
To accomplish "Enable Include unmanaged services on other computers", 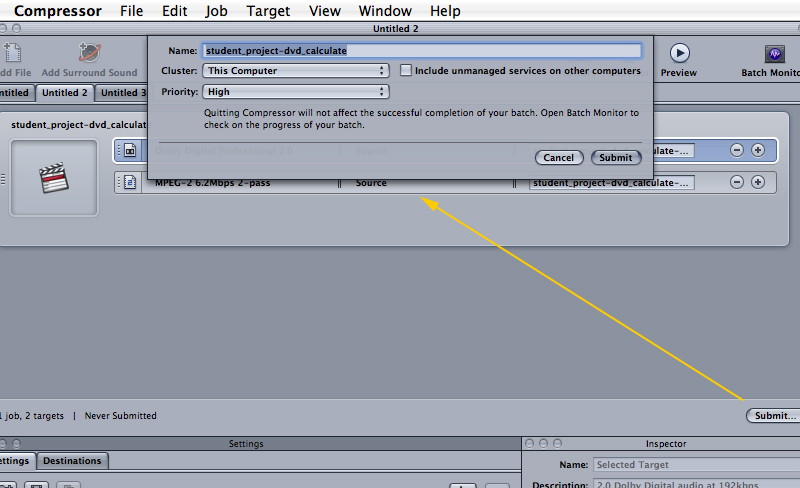I will tap(406, 71).
